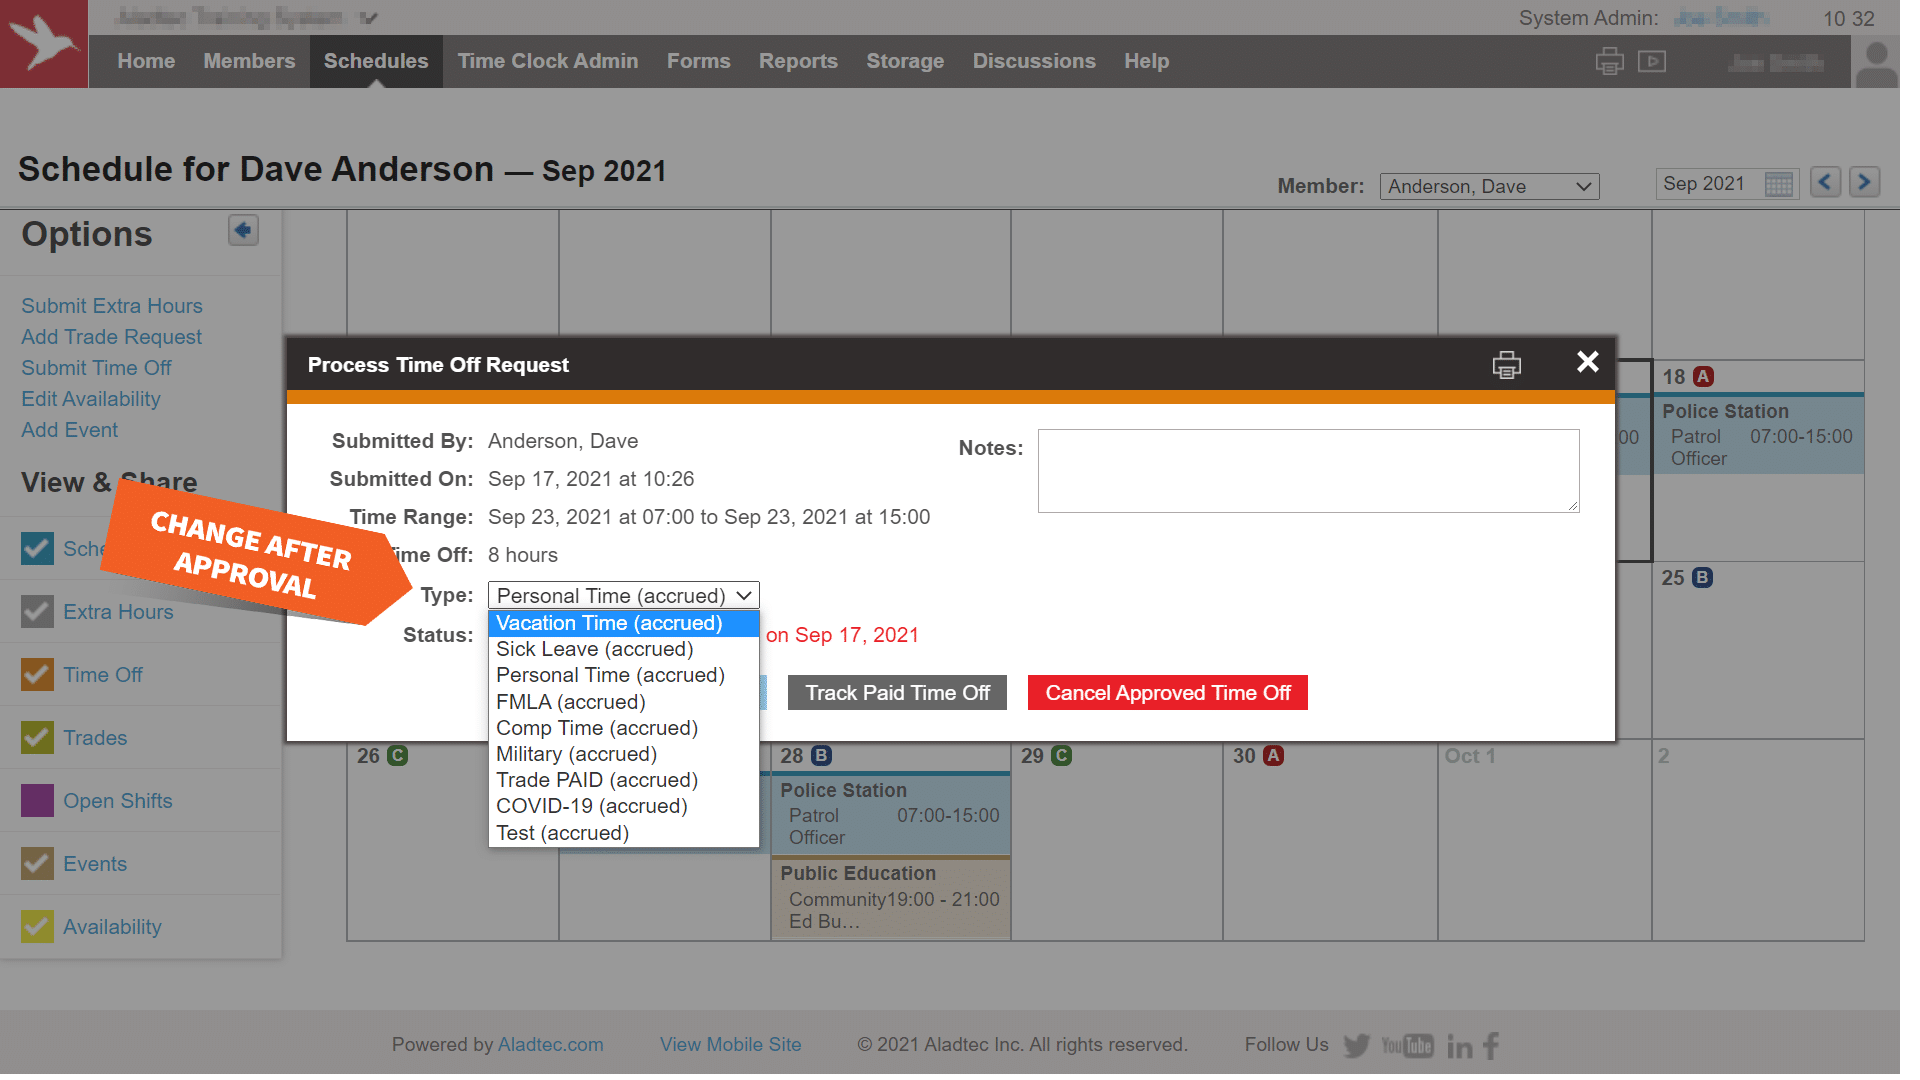
Task: Click Cancel Approved Time Off button
Action: point(1168,693)
